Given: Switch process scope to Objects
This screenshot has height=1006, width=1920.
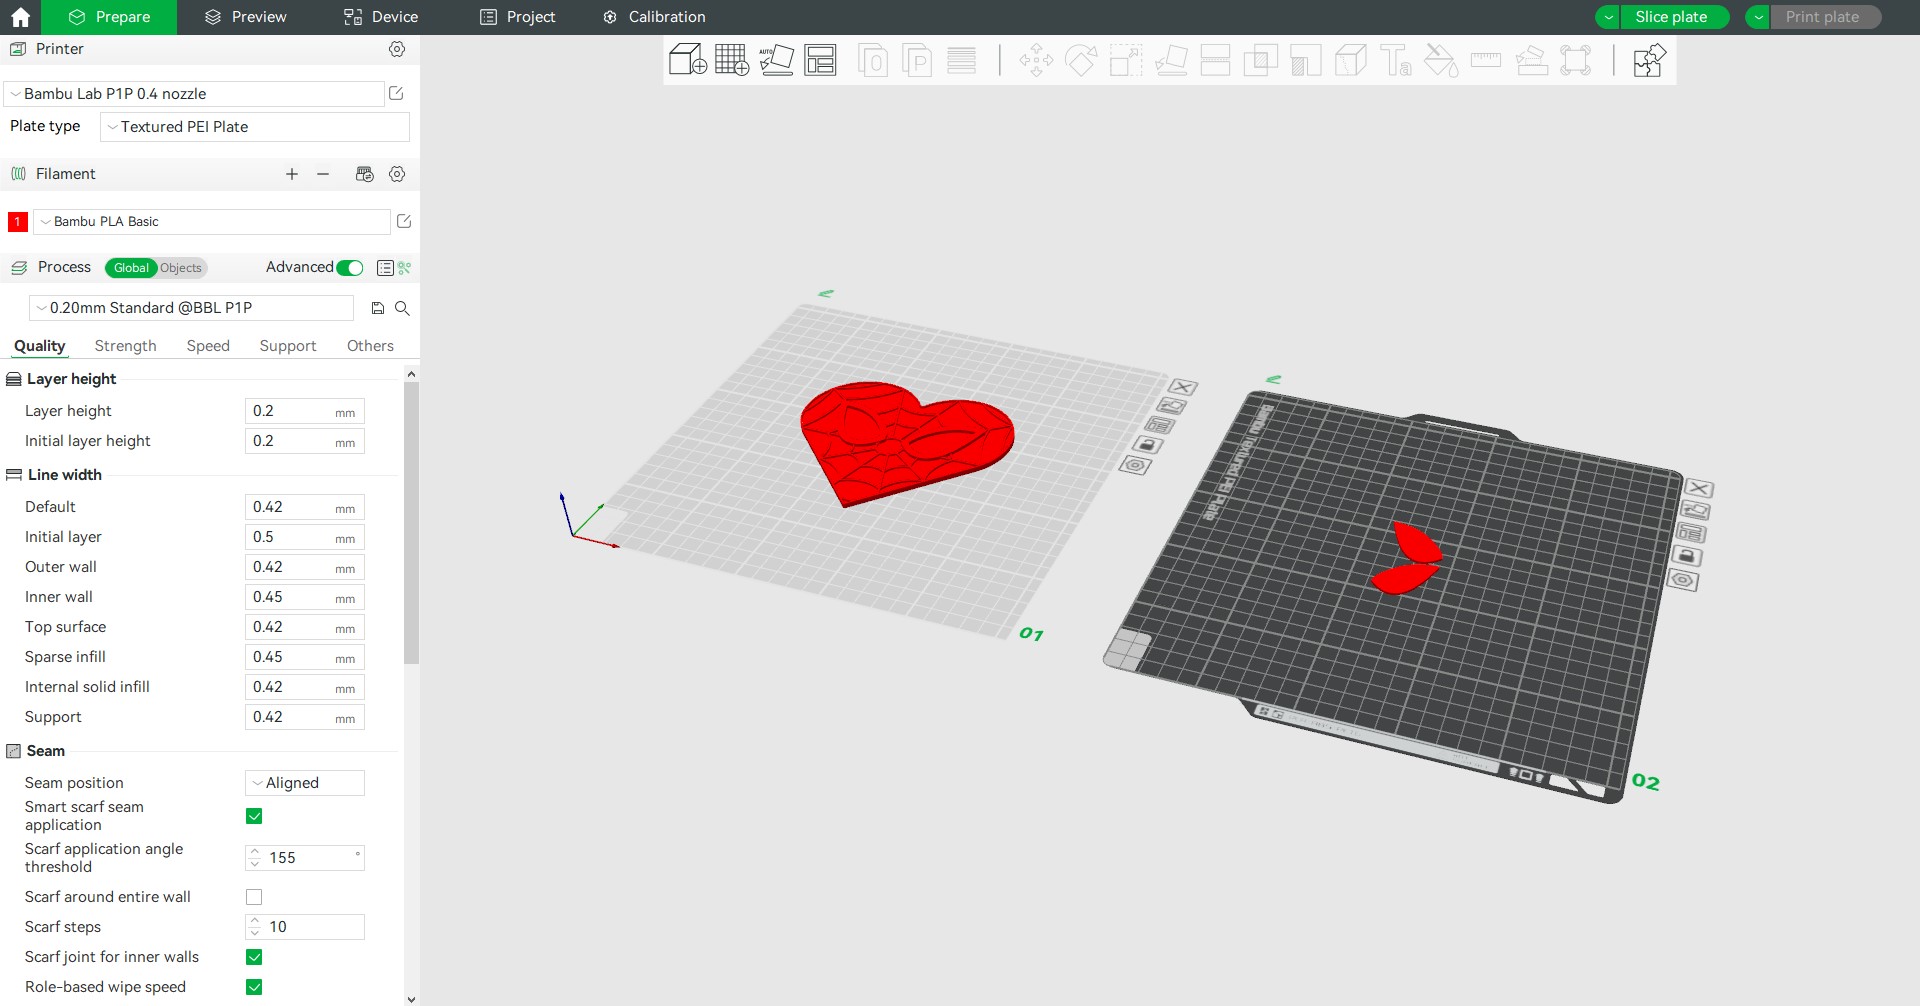Looking at the screenshot, I should click(181, 268).
